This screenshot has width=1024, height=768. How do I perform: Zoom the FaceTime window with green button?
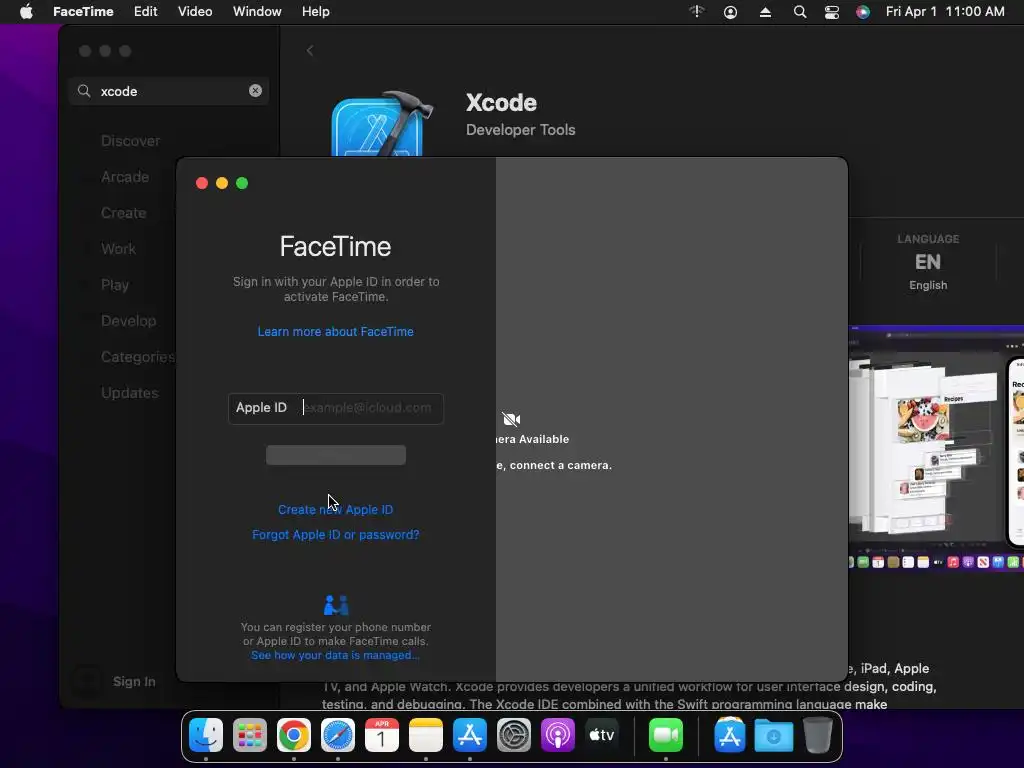242,184
